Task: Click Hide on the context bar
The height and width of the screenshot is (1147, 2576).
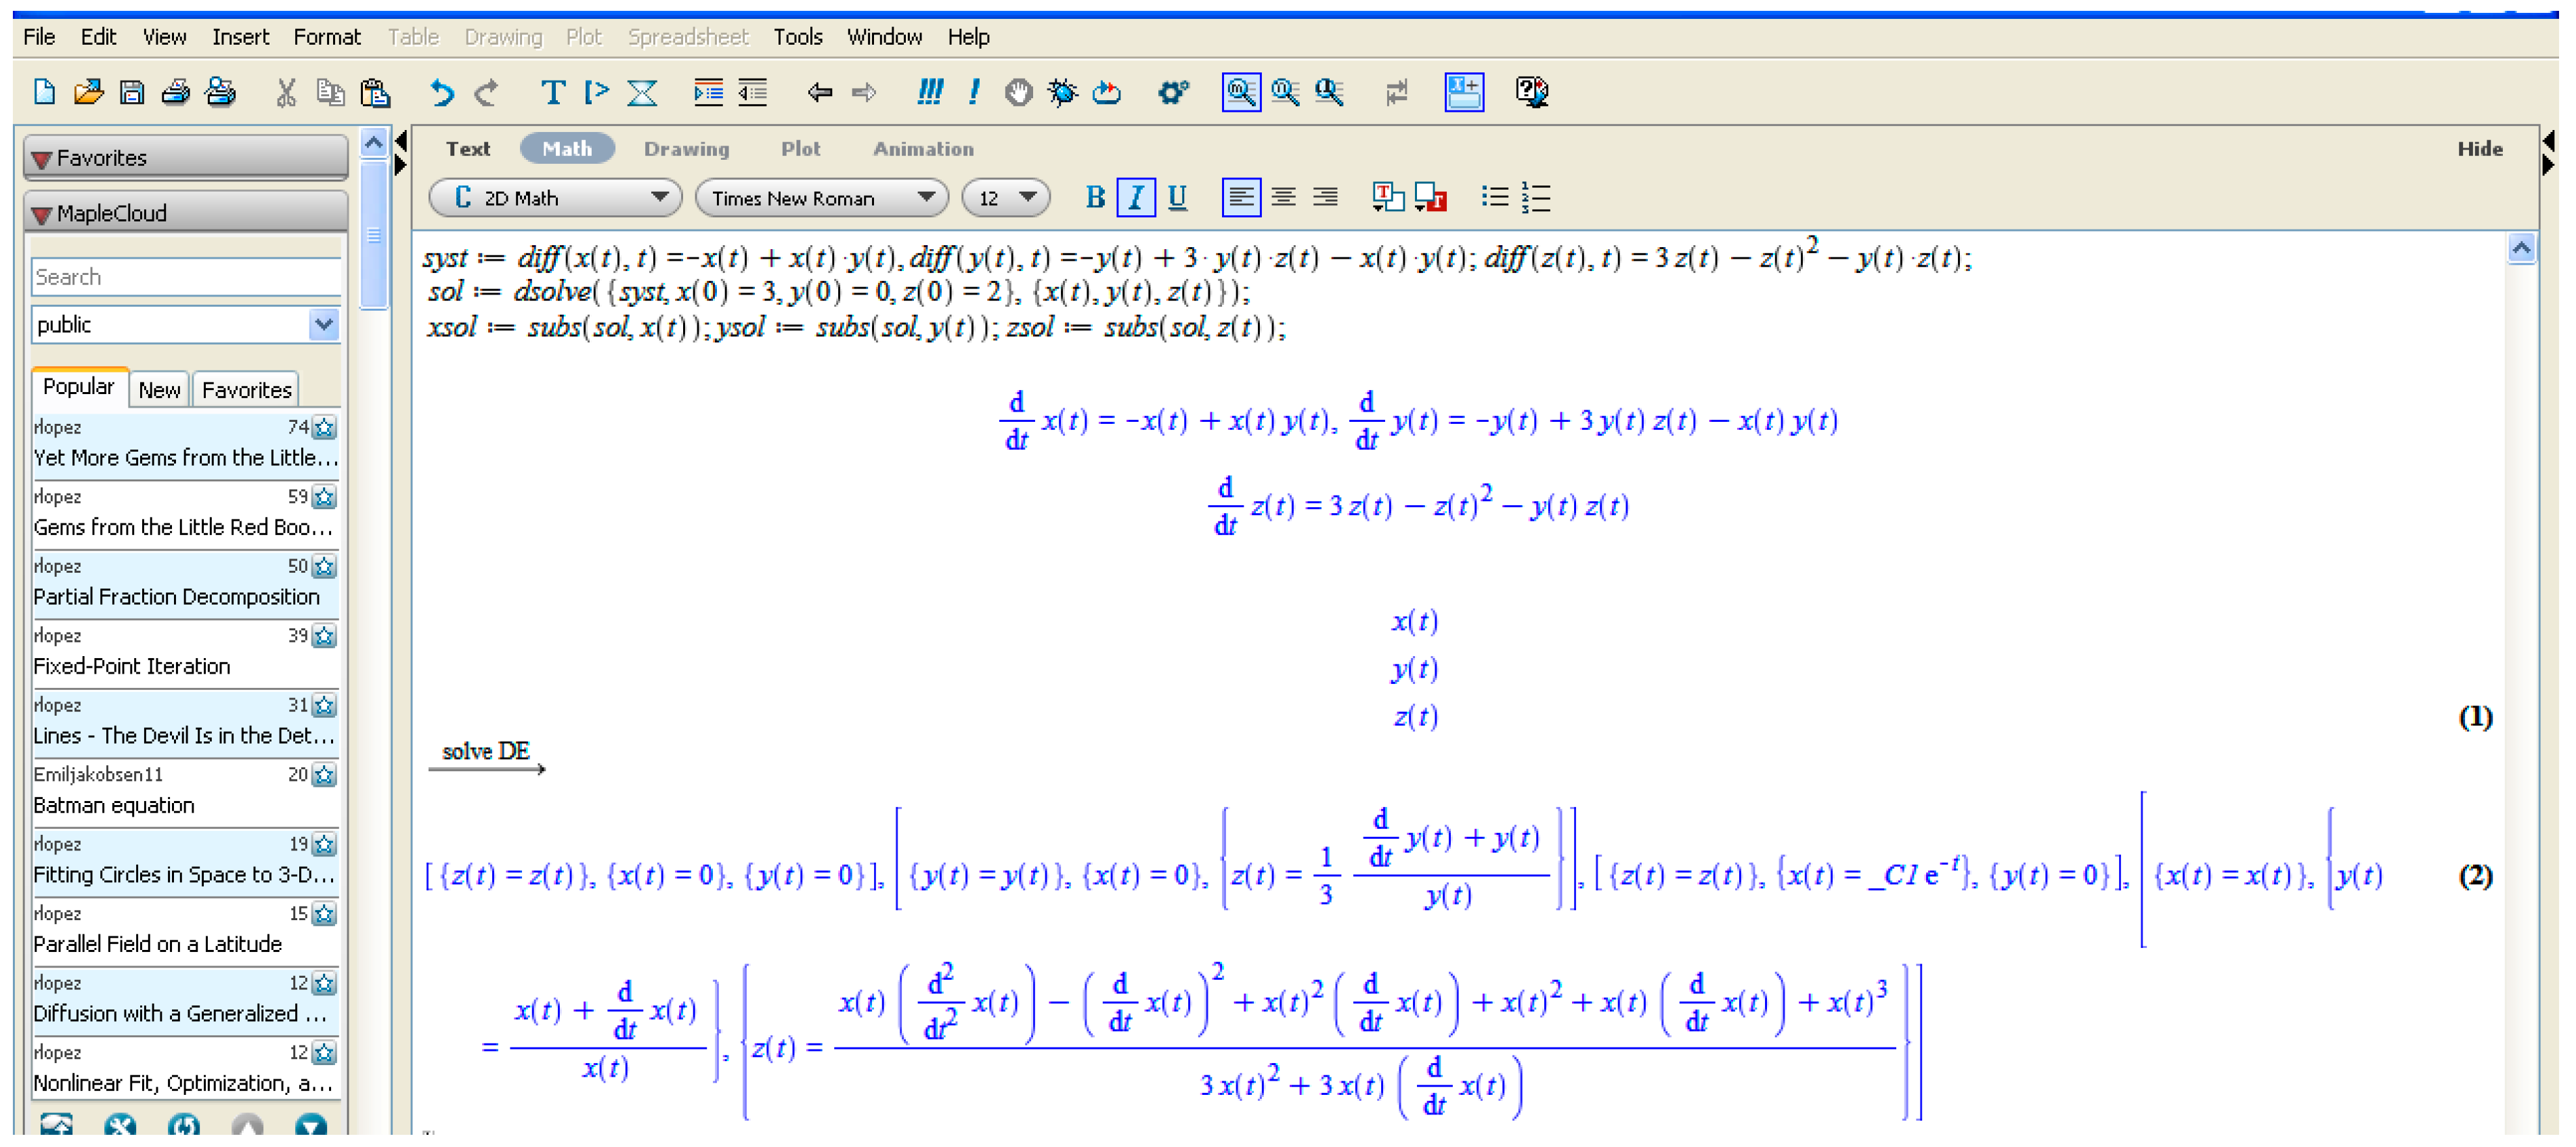Action: [x=2479, y=149]
